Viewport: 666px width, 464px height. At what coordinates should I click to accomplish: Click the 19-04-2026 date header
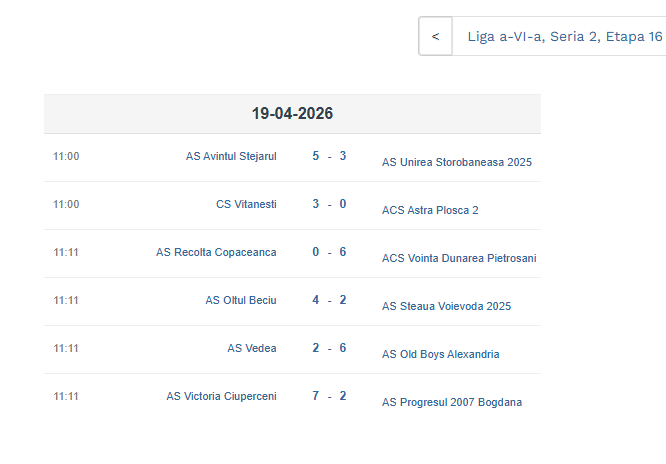coord(292,114)
